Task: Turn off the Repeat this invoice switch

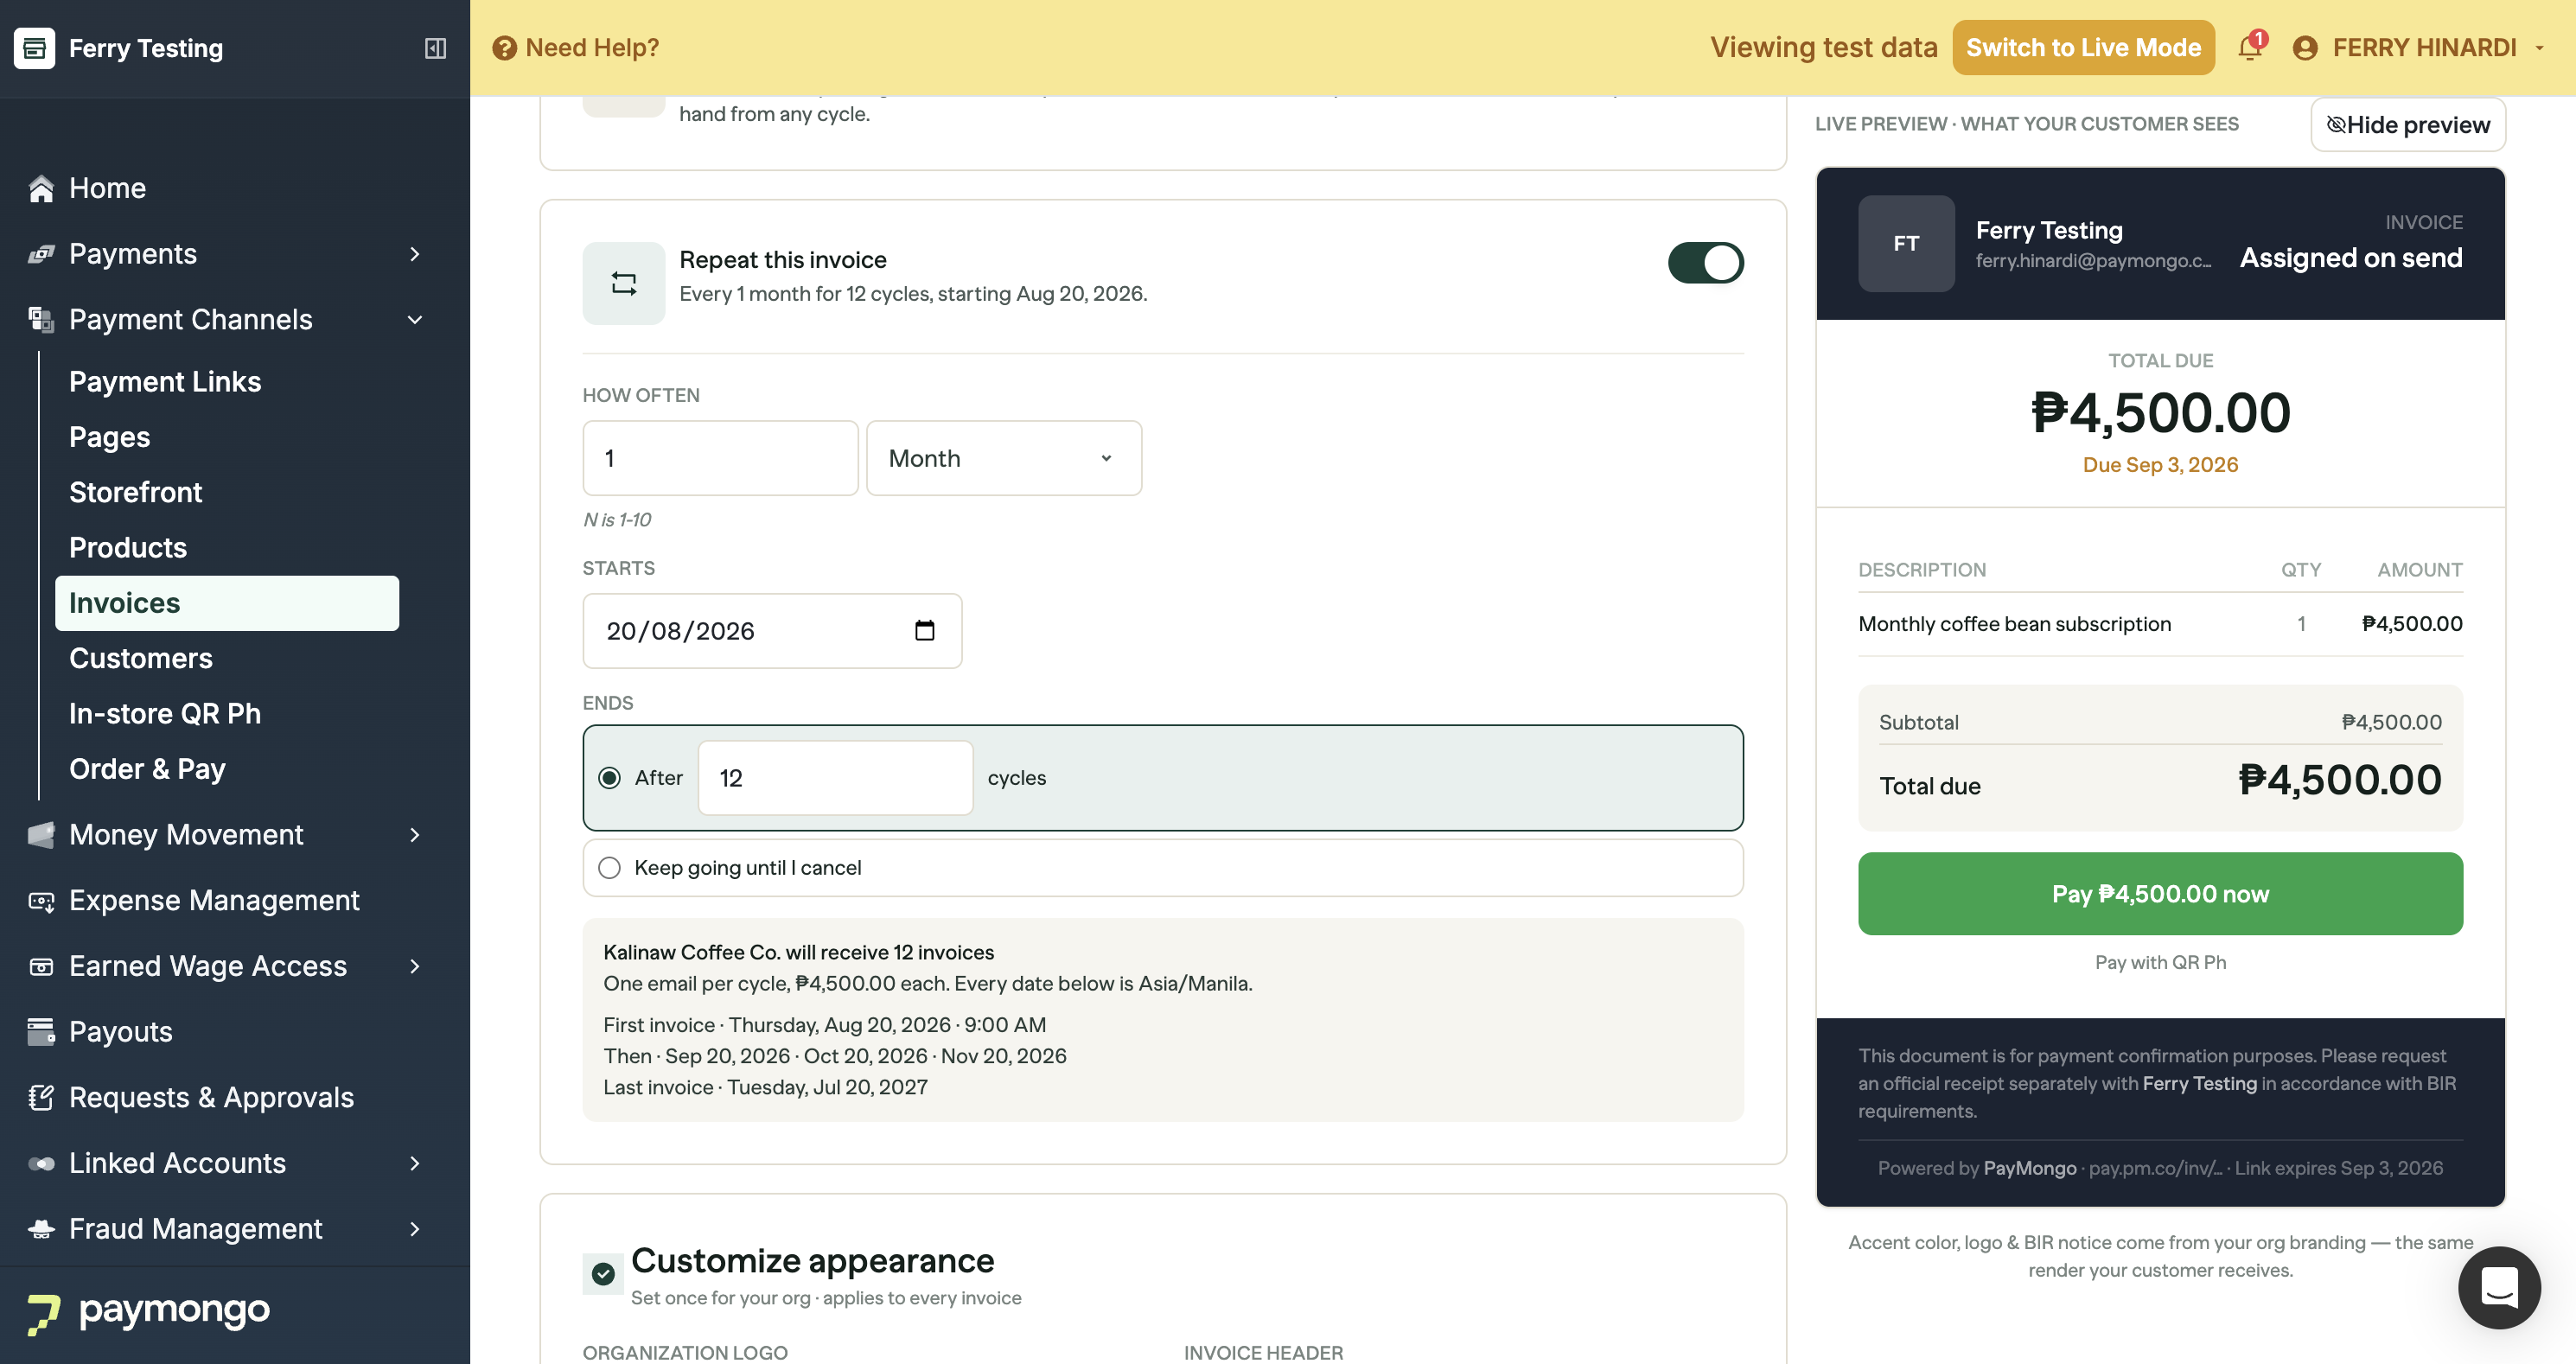Action: pos(1705,263)
